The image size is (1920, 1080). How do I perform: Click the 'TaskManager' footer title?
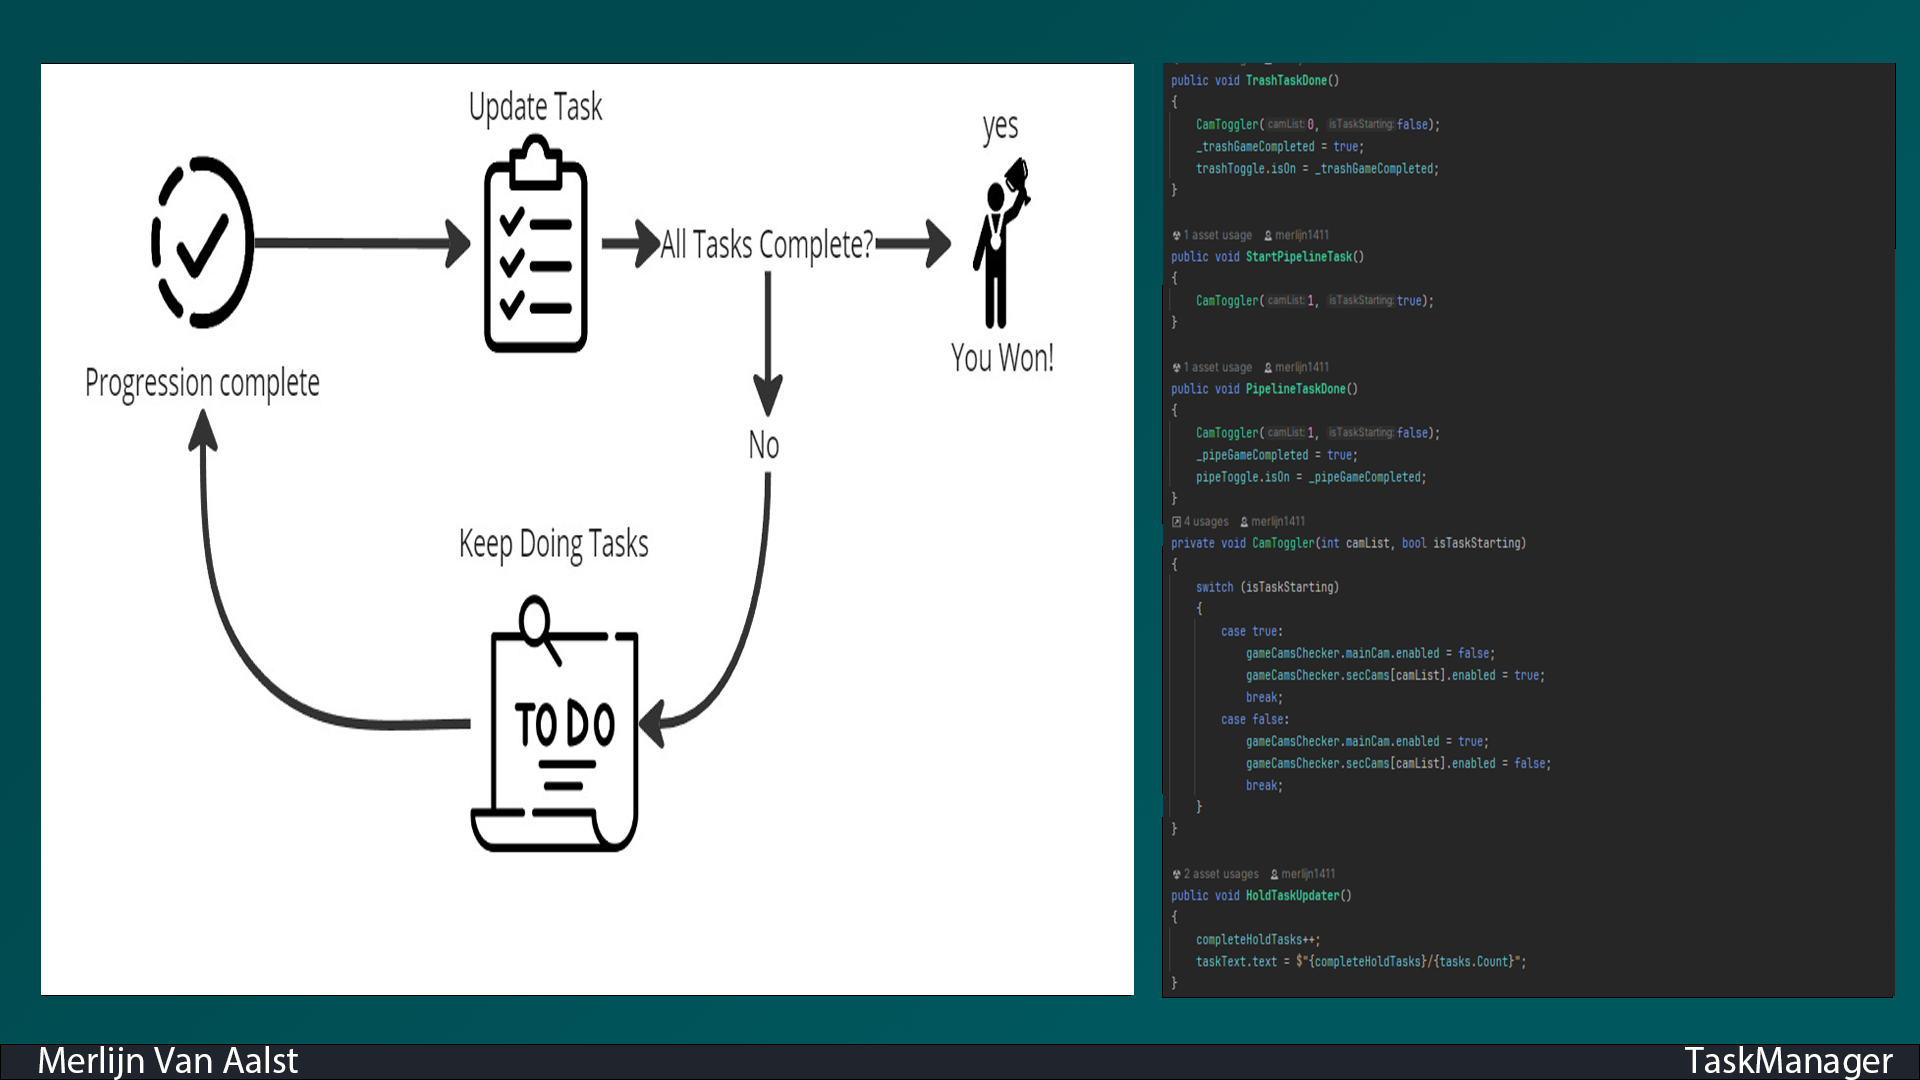coord(1787,1061)
